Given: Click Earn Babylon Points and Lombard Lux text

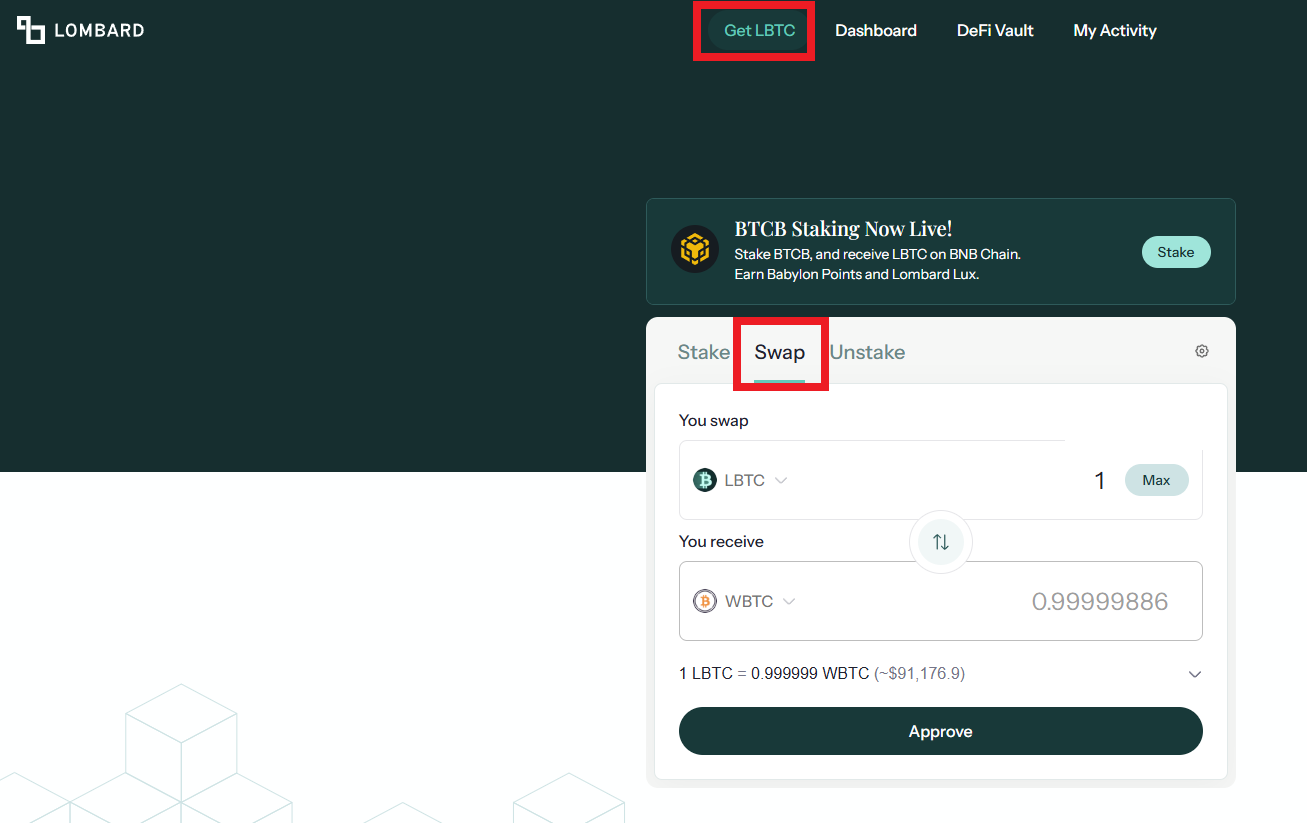Looking at the screenshot, I should click(857, 274).
